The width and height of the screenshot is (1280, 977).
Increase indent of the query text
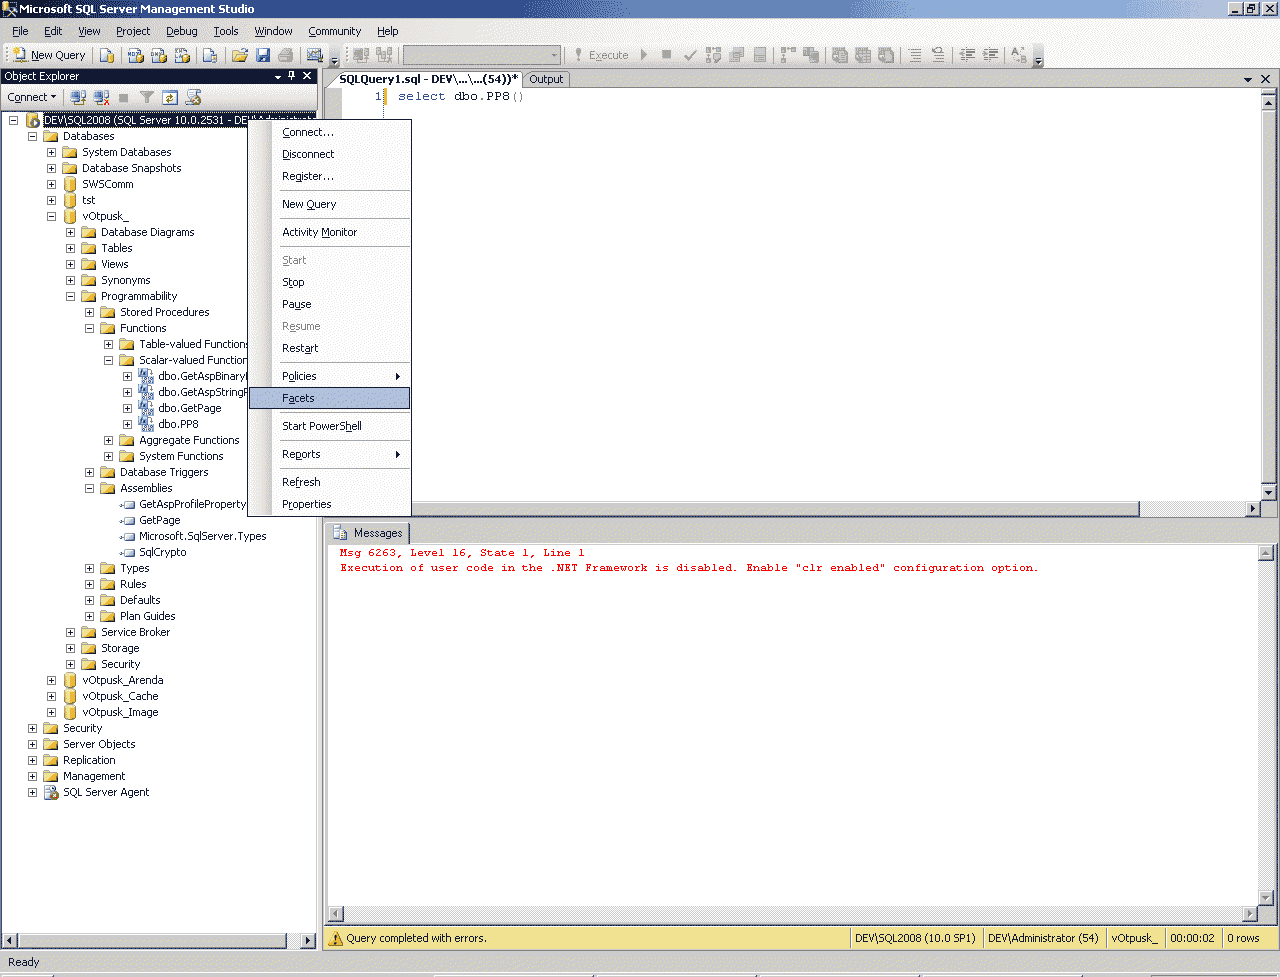pyautogui.click(x=990, y=55)
